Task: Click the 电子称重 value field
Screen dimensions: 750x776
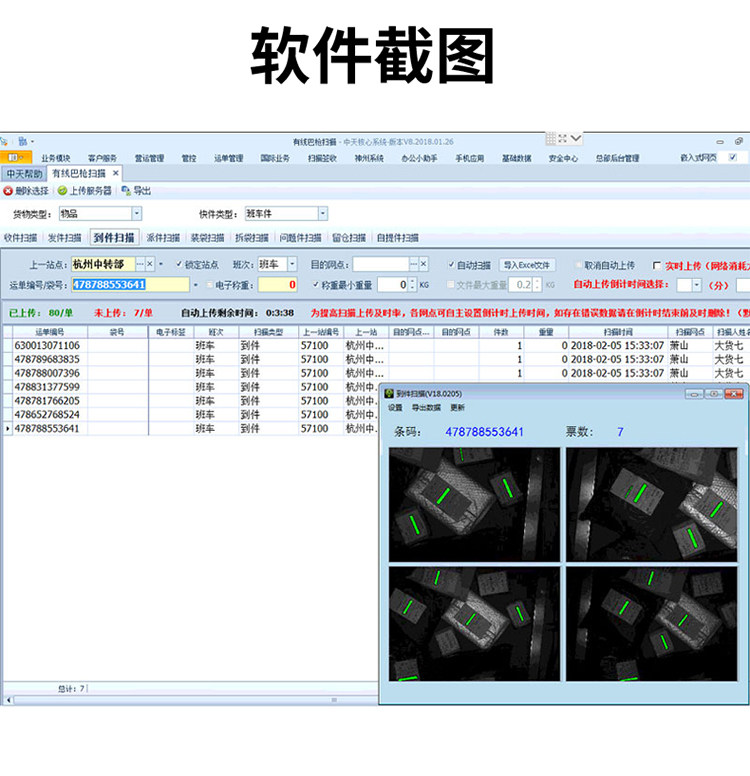Action: (277, 285)
